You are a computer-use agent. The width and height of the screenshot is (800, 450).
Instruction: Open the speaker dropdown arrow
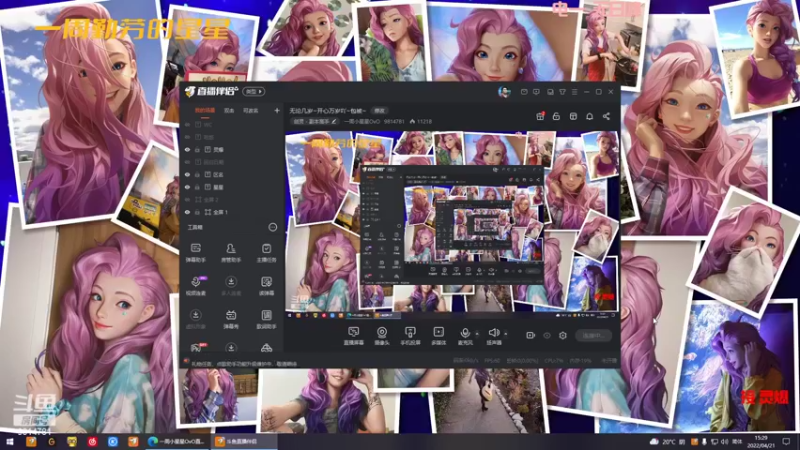[506, 334]
